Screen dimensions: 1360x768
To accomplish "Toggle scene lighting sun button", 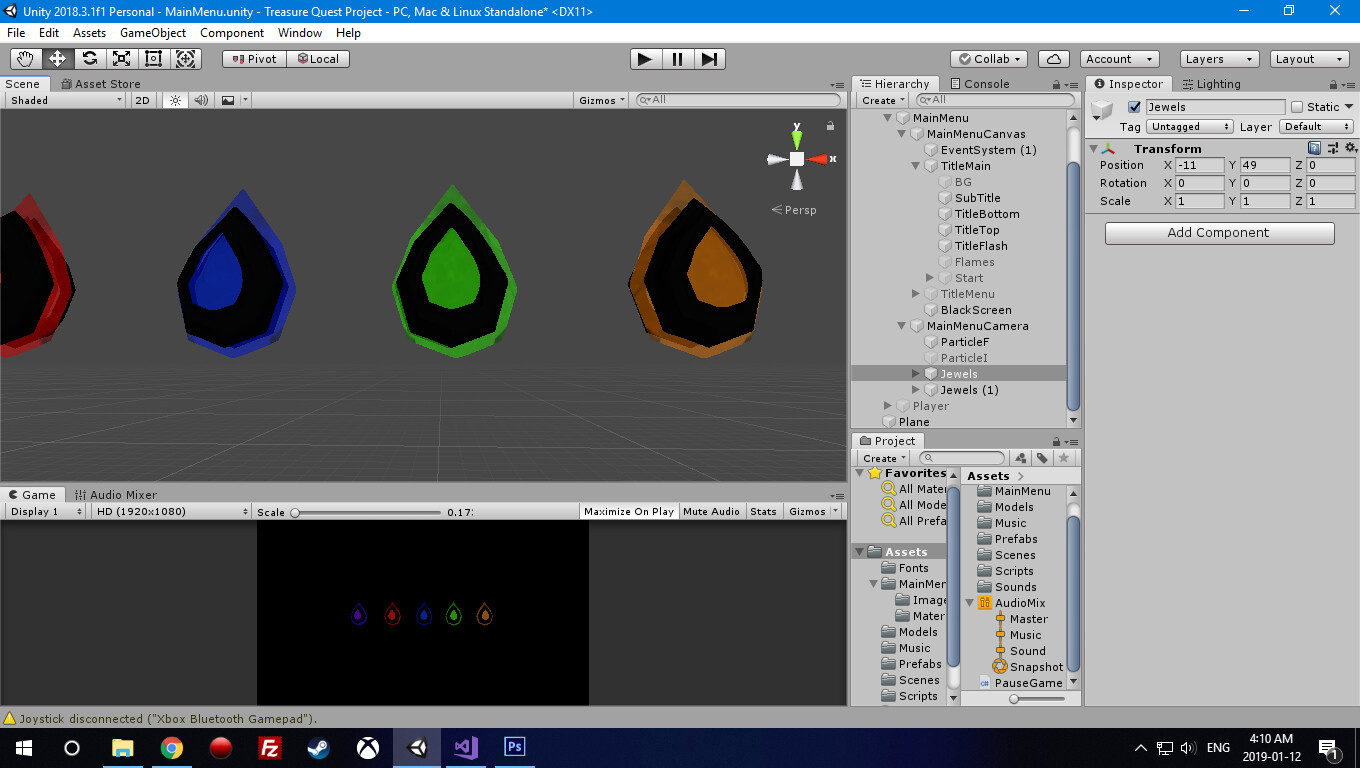I will point(175,100).
